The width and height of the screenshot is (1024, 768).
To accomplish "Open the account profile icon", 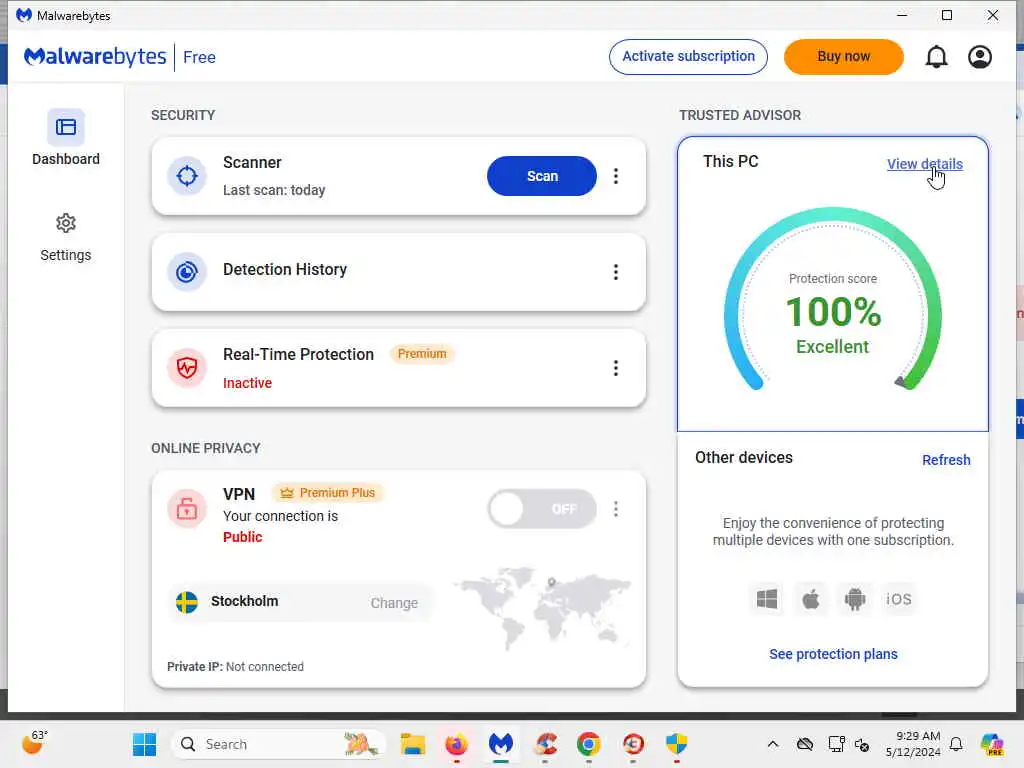I will pyautogui.click(x=980, y=57).
